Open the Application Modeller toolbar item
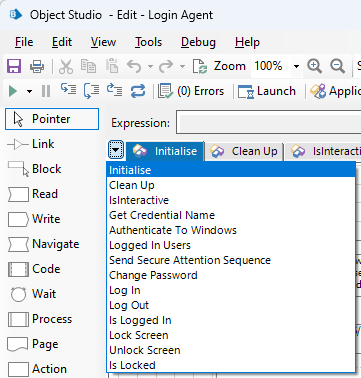361x378 pixels. coord(335,91)
